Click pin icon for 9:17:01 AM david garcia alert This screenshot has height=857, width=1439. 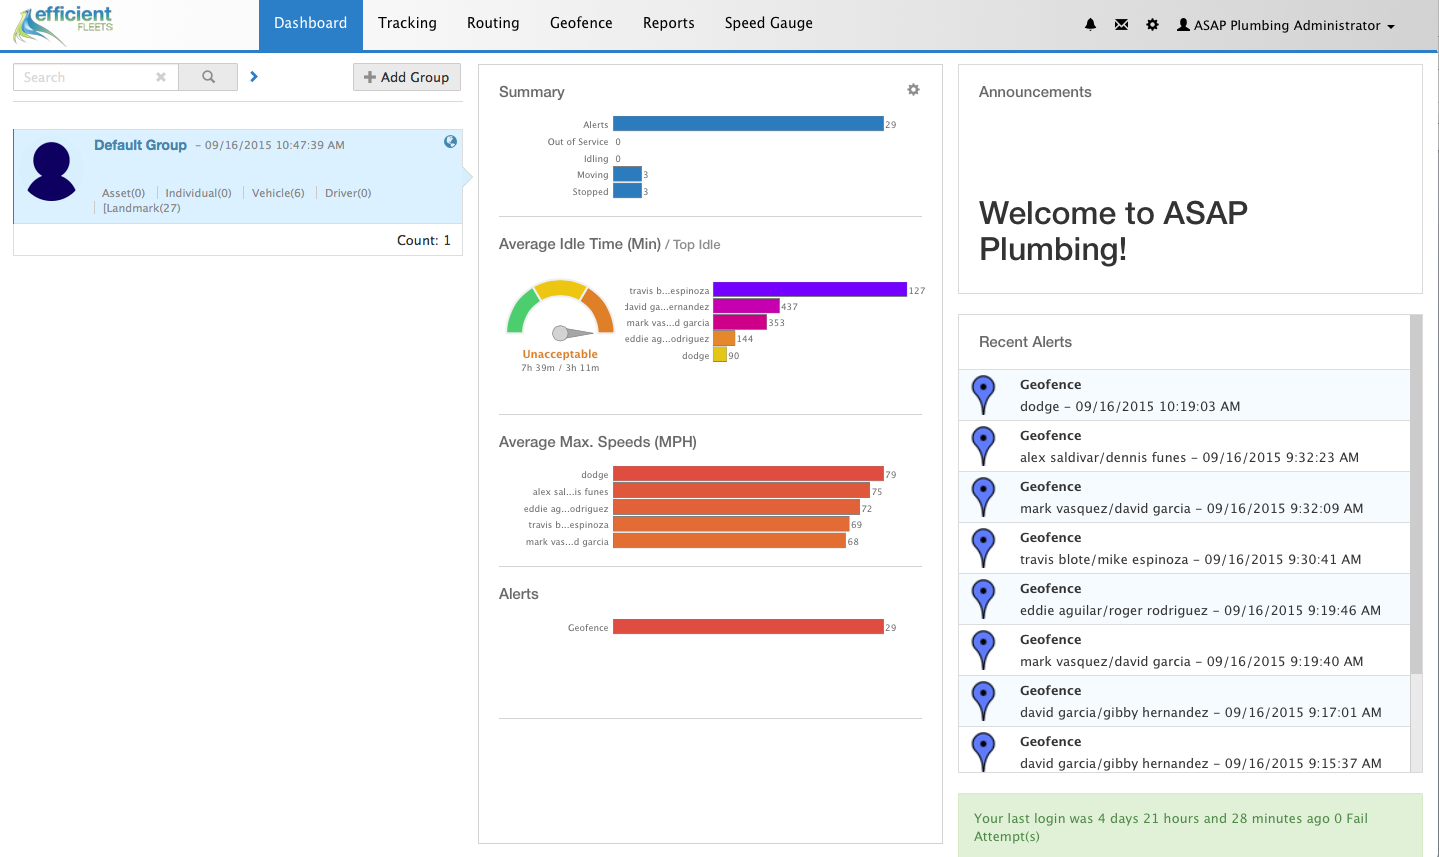[x=984, y=701]
